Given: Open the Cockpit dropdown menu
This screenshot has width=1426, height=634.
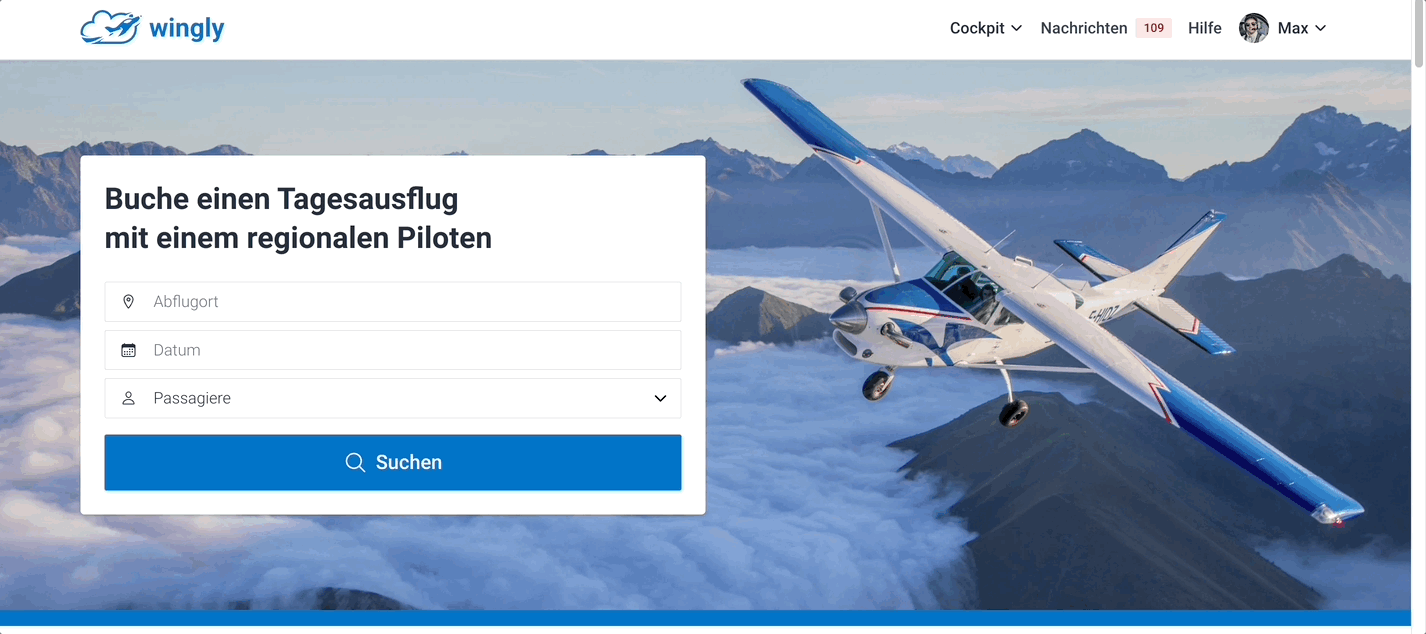Looking at the screenshot, I should pos(986,28).
